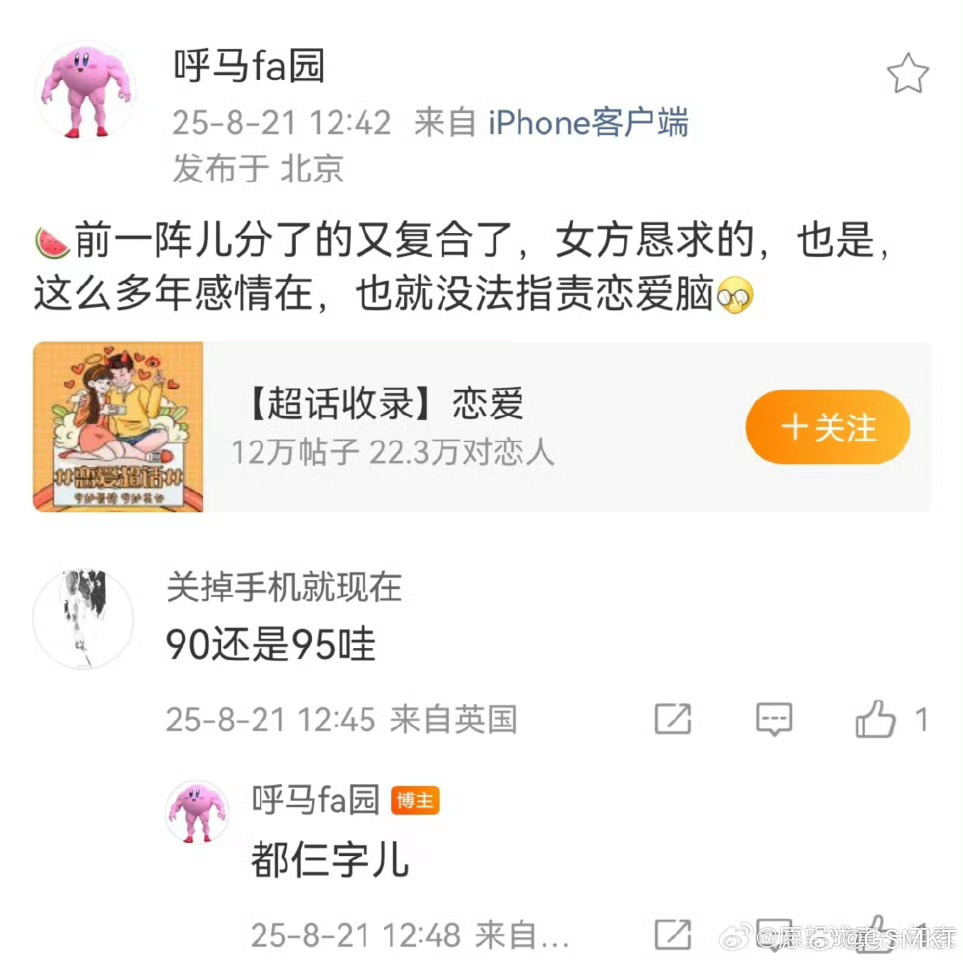Open the 恋爱超话 cover thumbnail
The image size is (963, 960).
click(118, 426)
